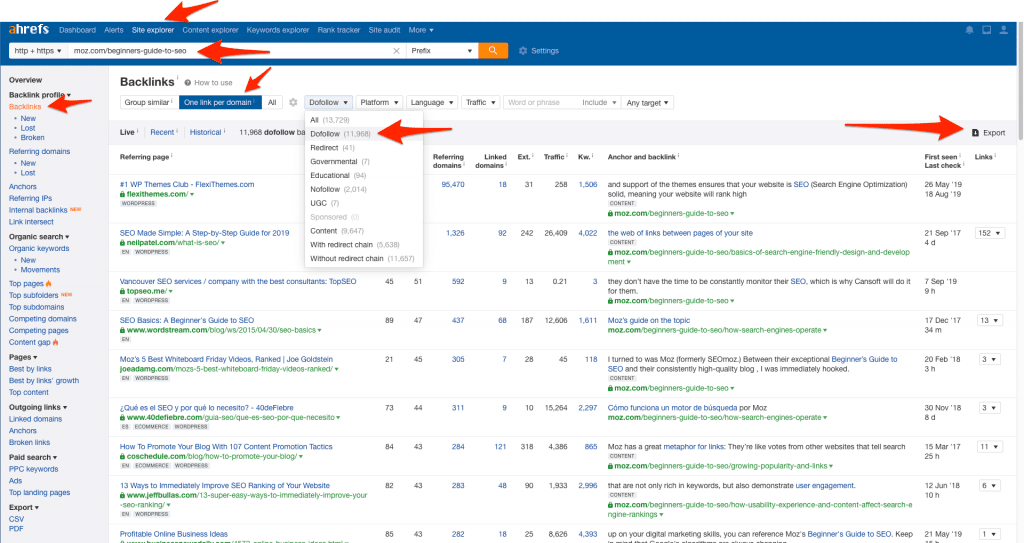Open Keywords explorer in top navigation
The width and height of the screenshot is (1024, 543).
point(278,30)
